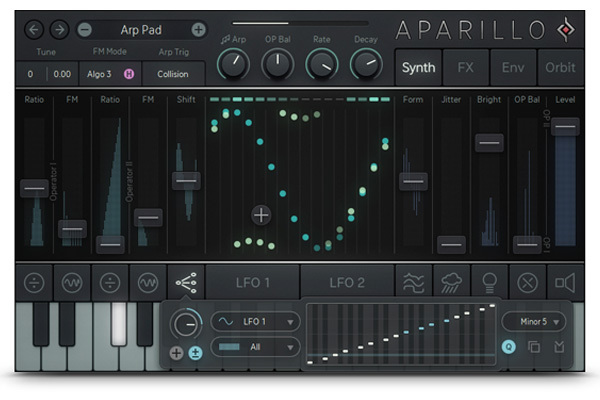
Task: Open the LFO 1 source dropdown
Action: [255, 322]
